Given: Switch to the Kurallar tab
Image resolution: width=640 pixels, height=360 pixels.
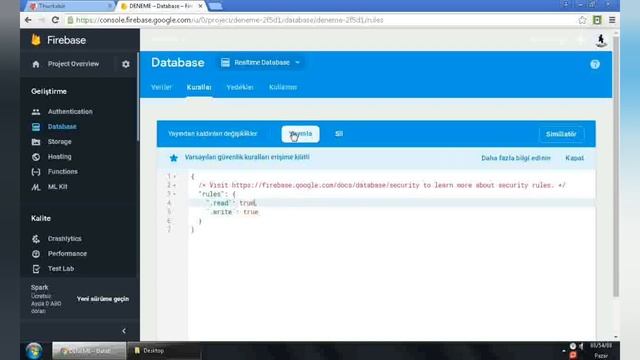Looking at the screenshot, I should pos(199,87).
